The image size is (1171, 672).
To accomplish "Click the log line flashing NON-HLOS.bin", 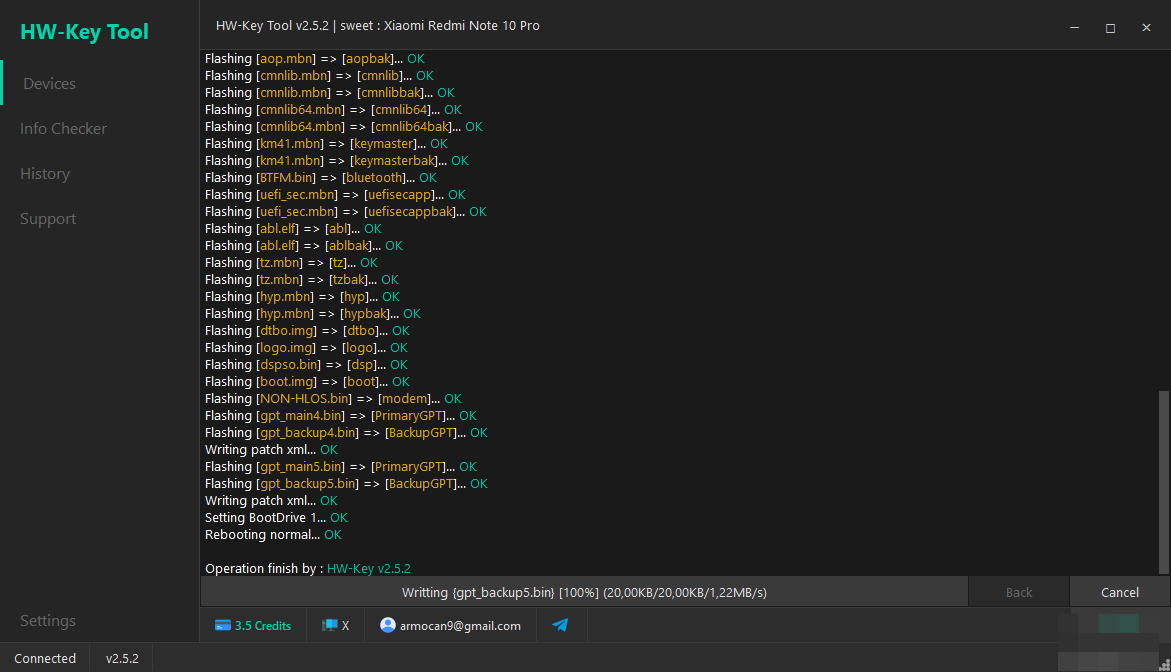I will (333, 399).
